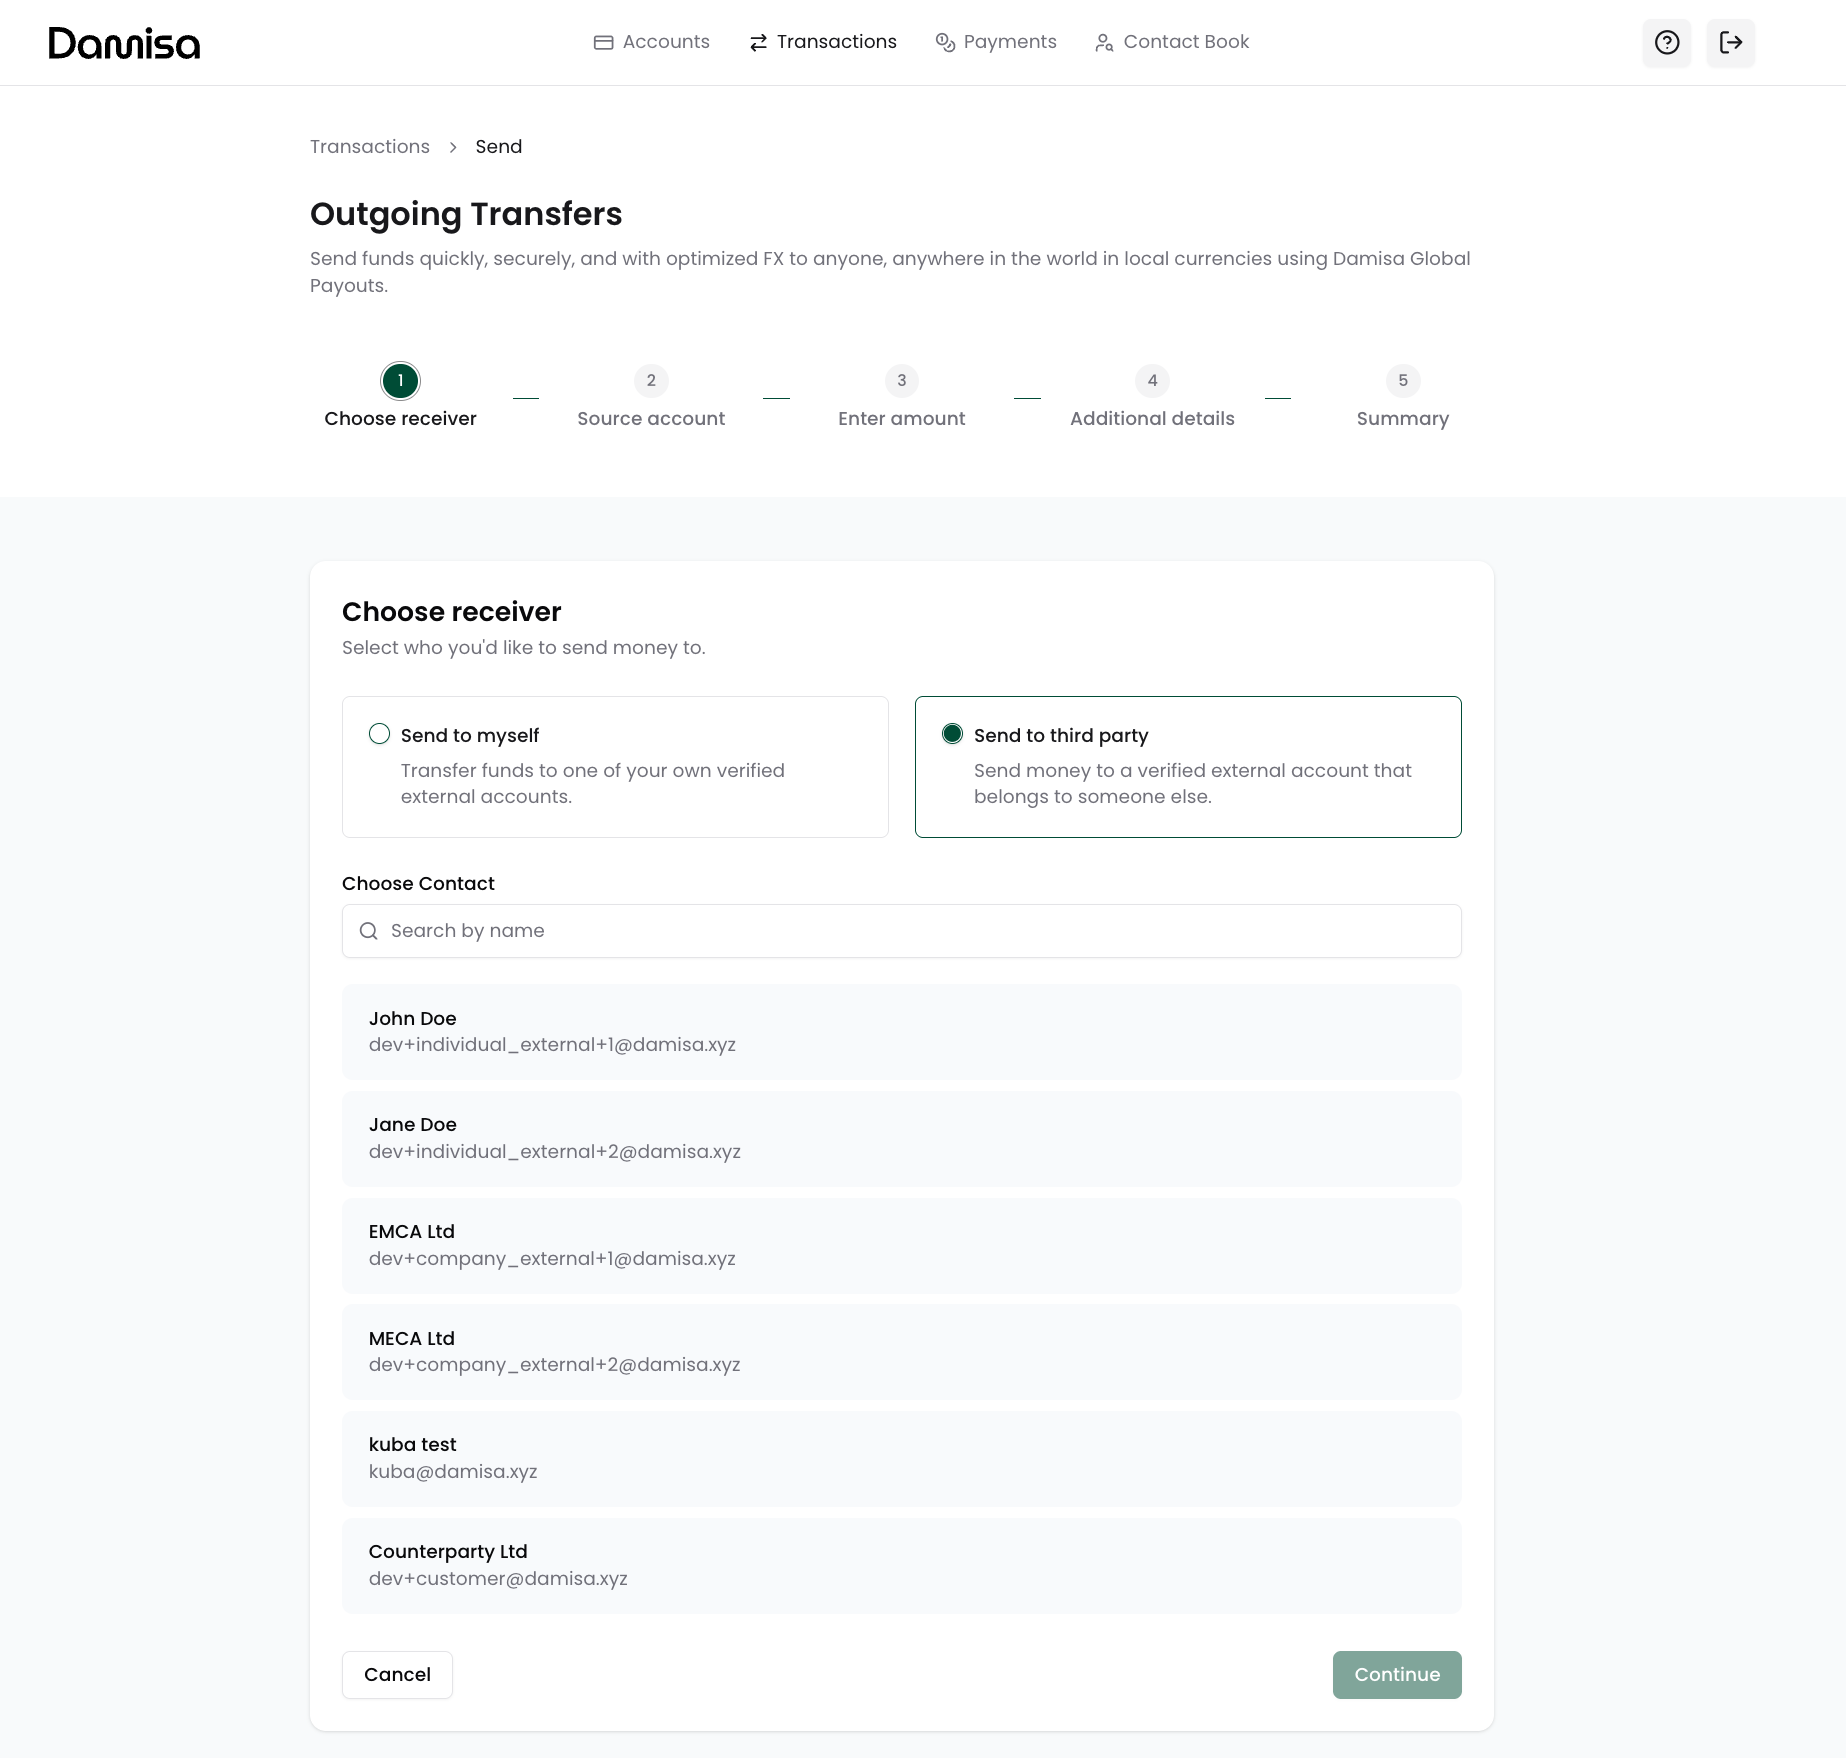Go to the Payments section
This screenshot has width=1846, height=1758.
click(x=996, y=42)
